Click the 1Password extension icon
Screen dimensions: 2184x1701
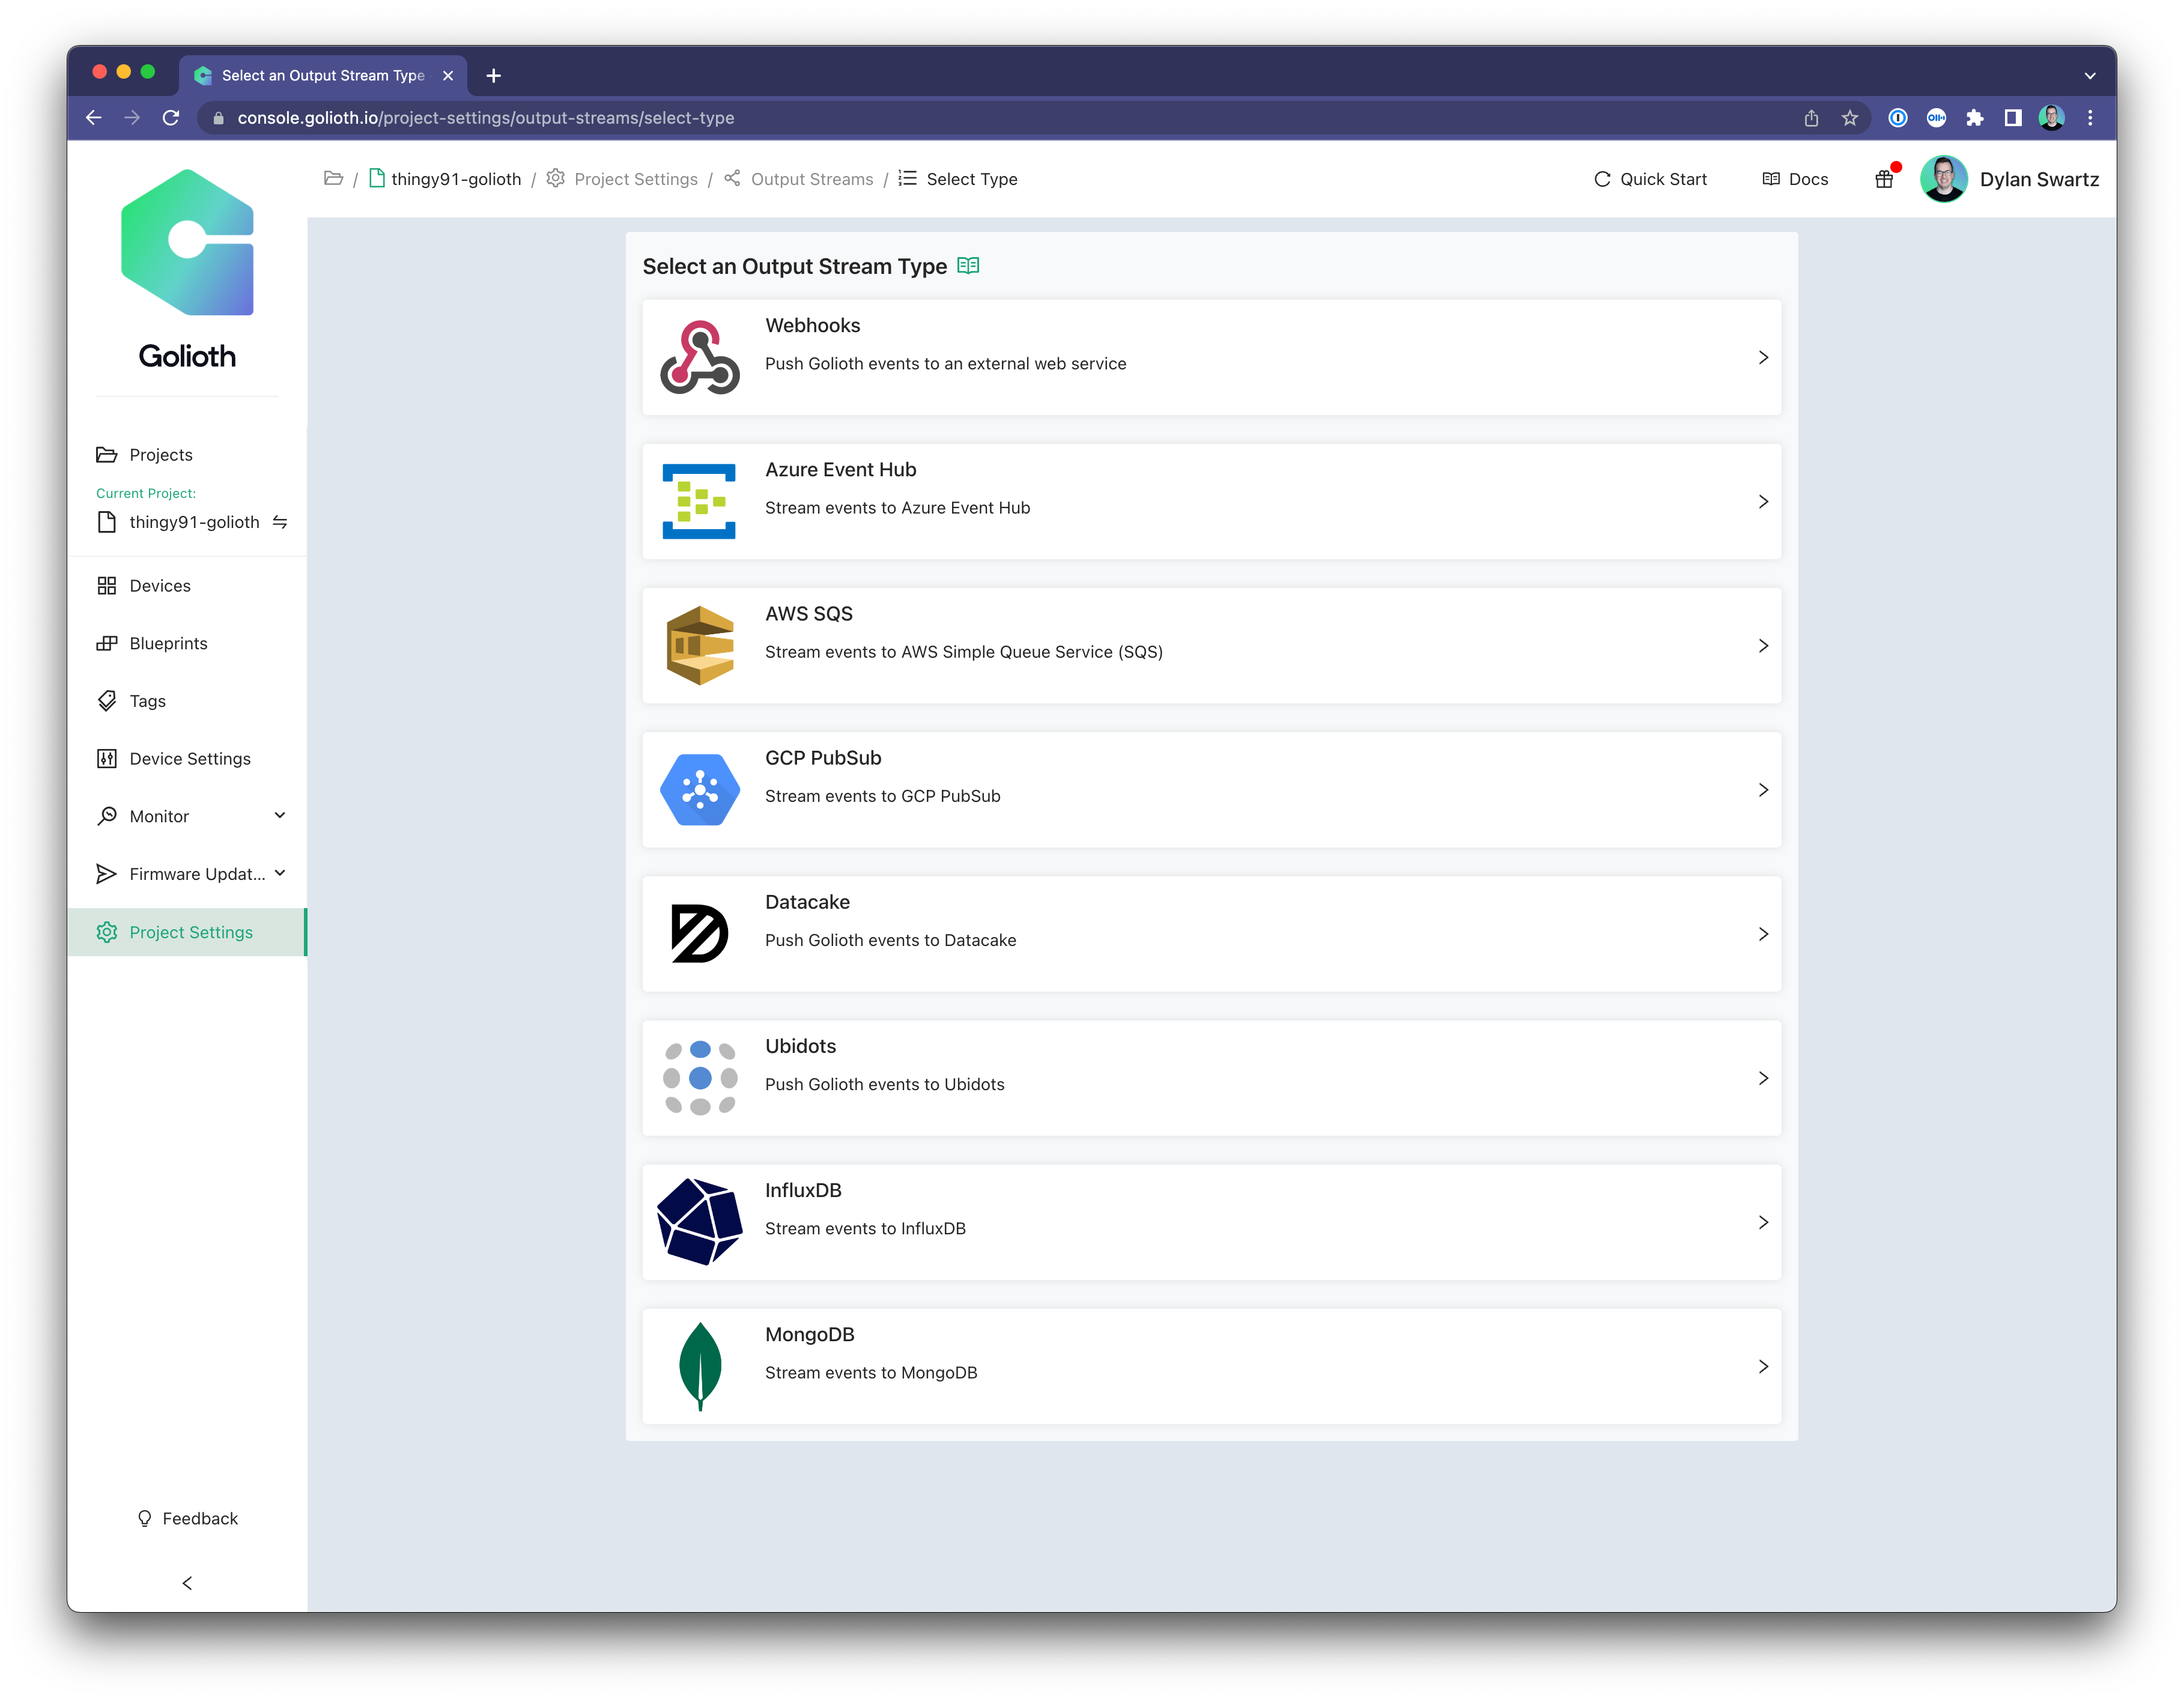click(1898, 118)
